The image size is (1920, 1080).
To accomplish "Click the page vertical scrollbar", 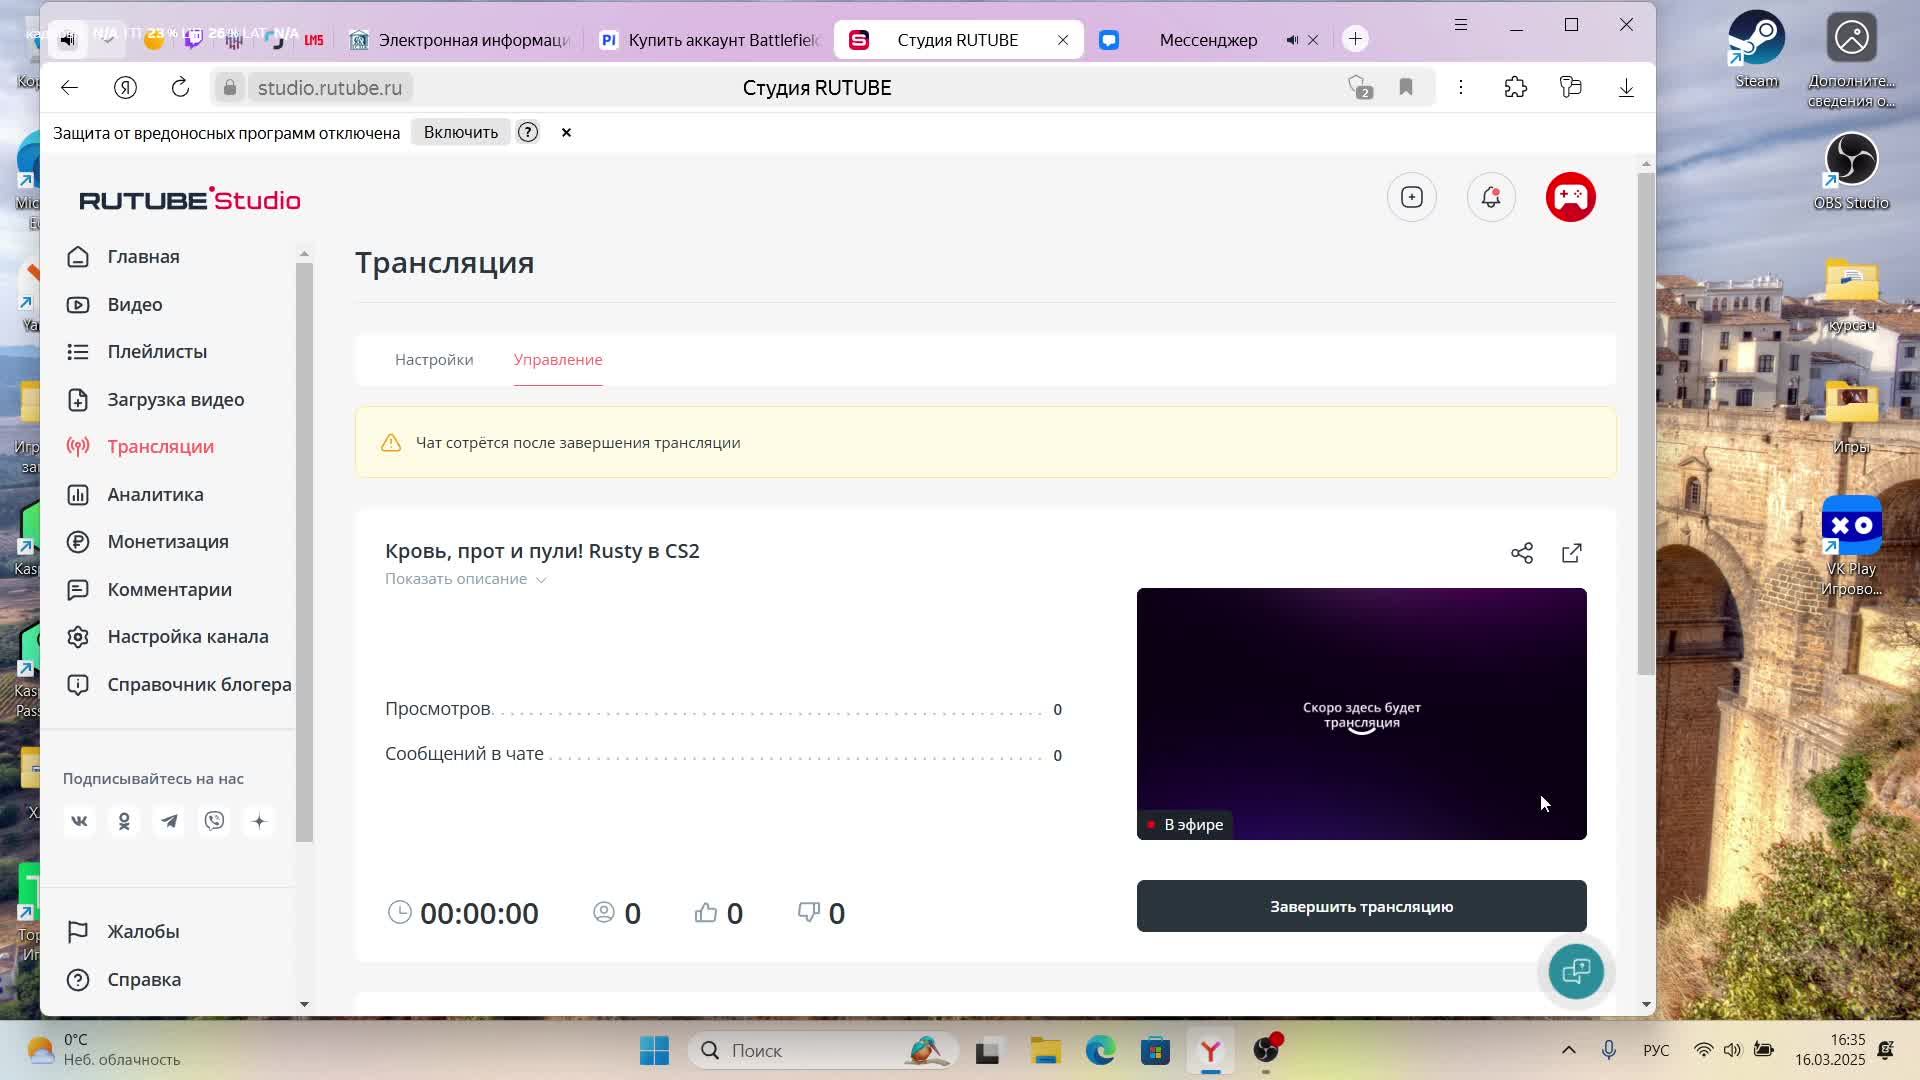I will coord(1646,425).
